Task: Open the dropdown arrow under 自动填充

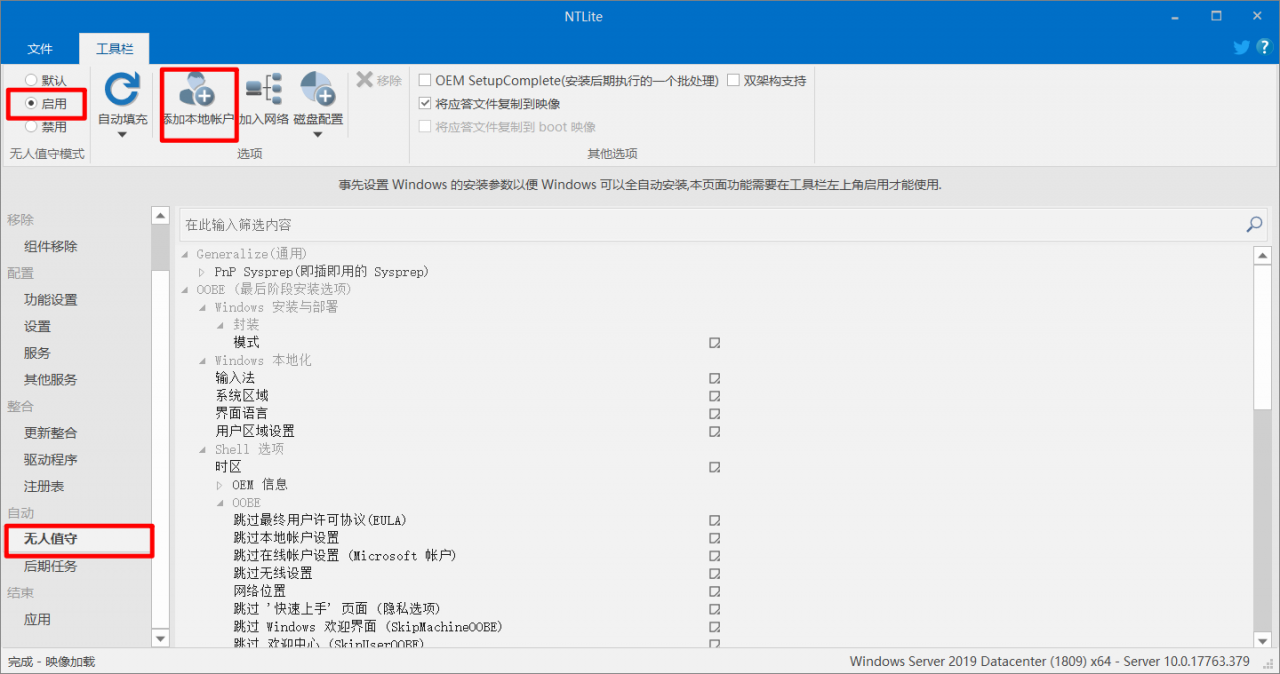Action: pos(122,135)
